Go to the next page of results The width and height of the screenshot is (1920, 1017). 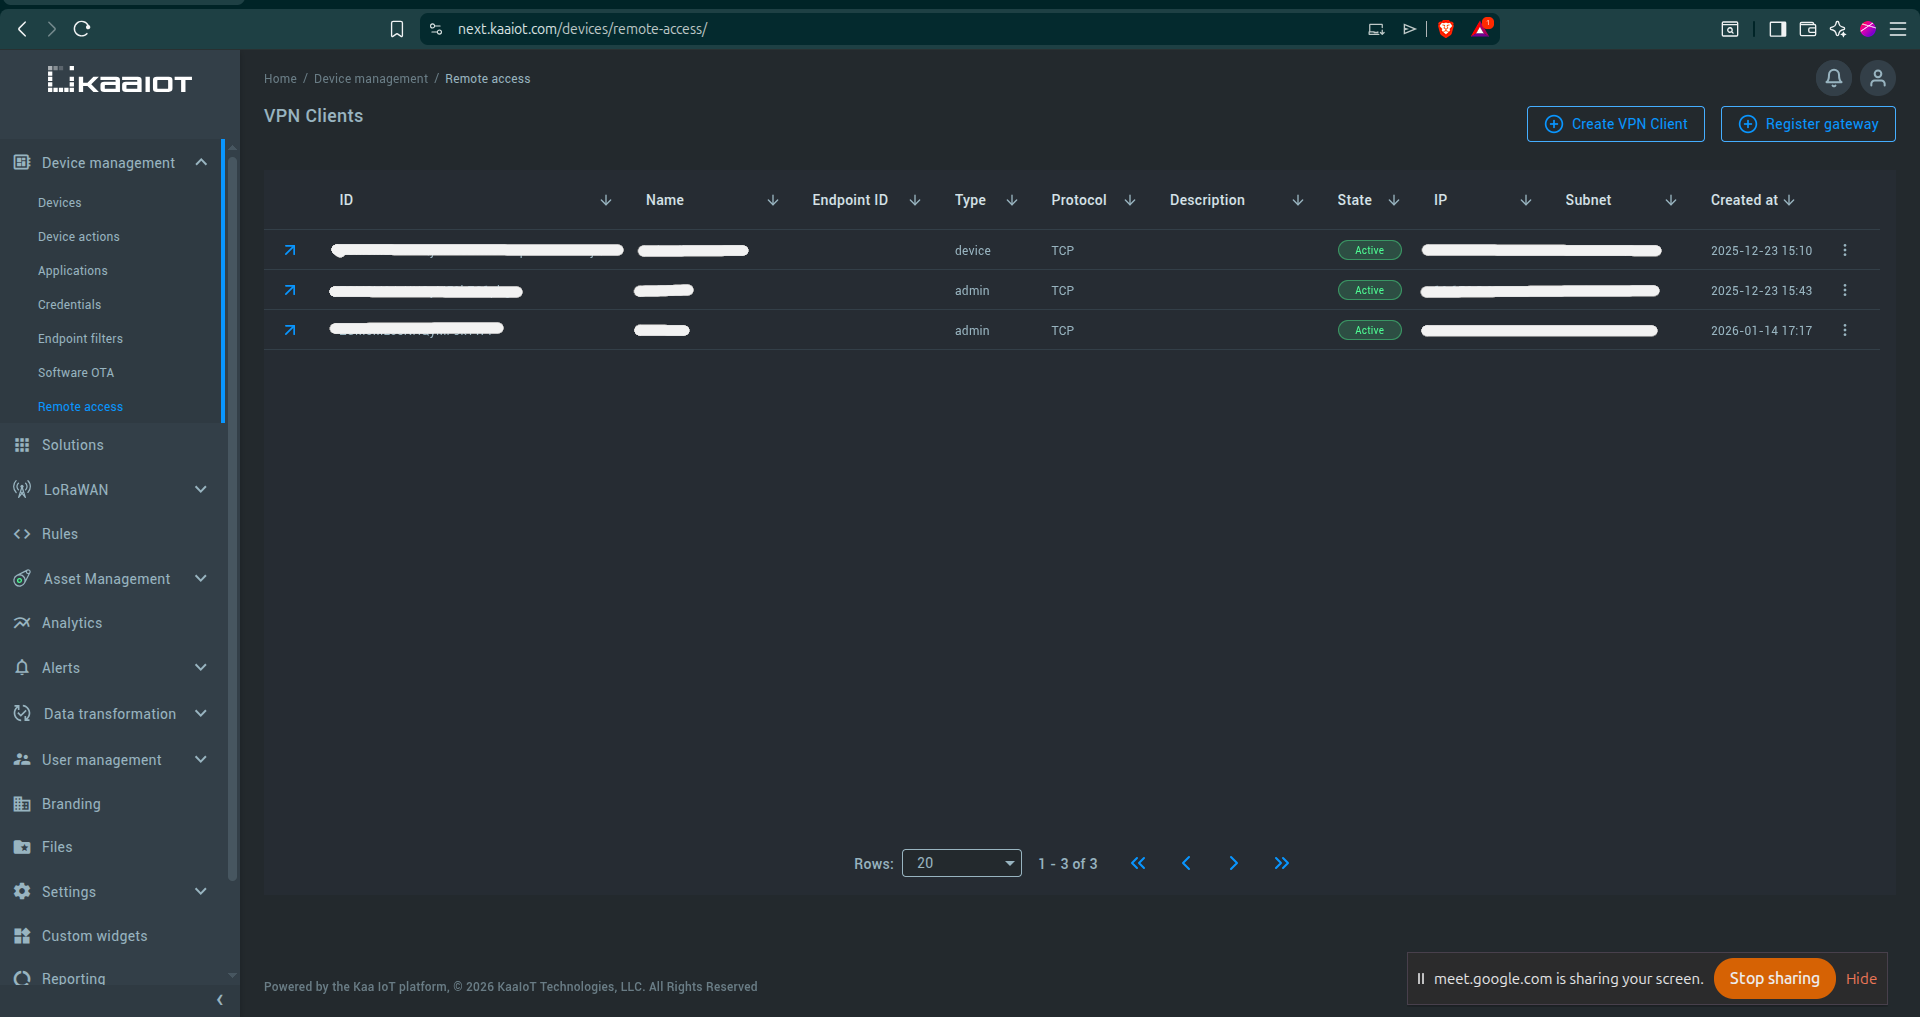point(1233,863)
